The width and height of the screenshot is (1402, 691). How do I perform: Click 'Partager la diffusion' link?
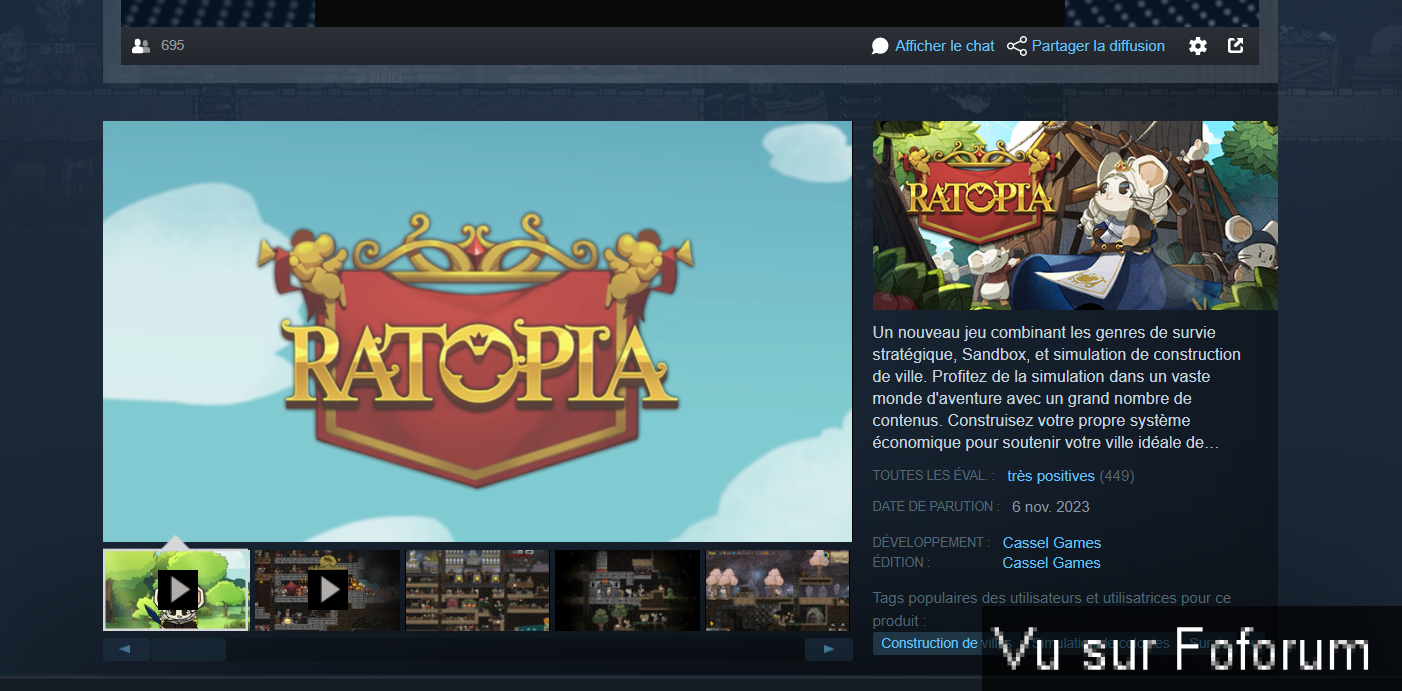[x=1098, y=46]
